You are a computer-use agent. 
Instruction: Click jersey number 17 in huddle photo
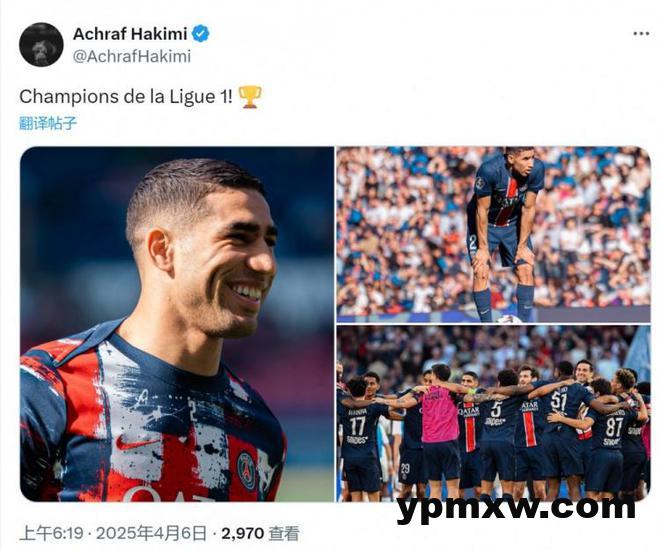pos(357,426)
